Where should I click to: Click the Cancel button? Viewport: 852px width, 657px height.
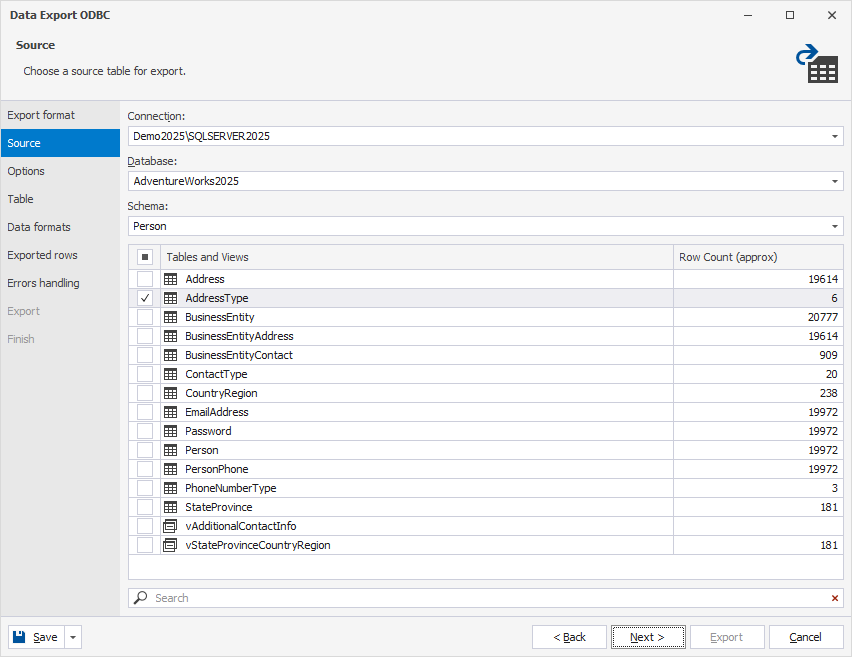[x=805, y=637]
